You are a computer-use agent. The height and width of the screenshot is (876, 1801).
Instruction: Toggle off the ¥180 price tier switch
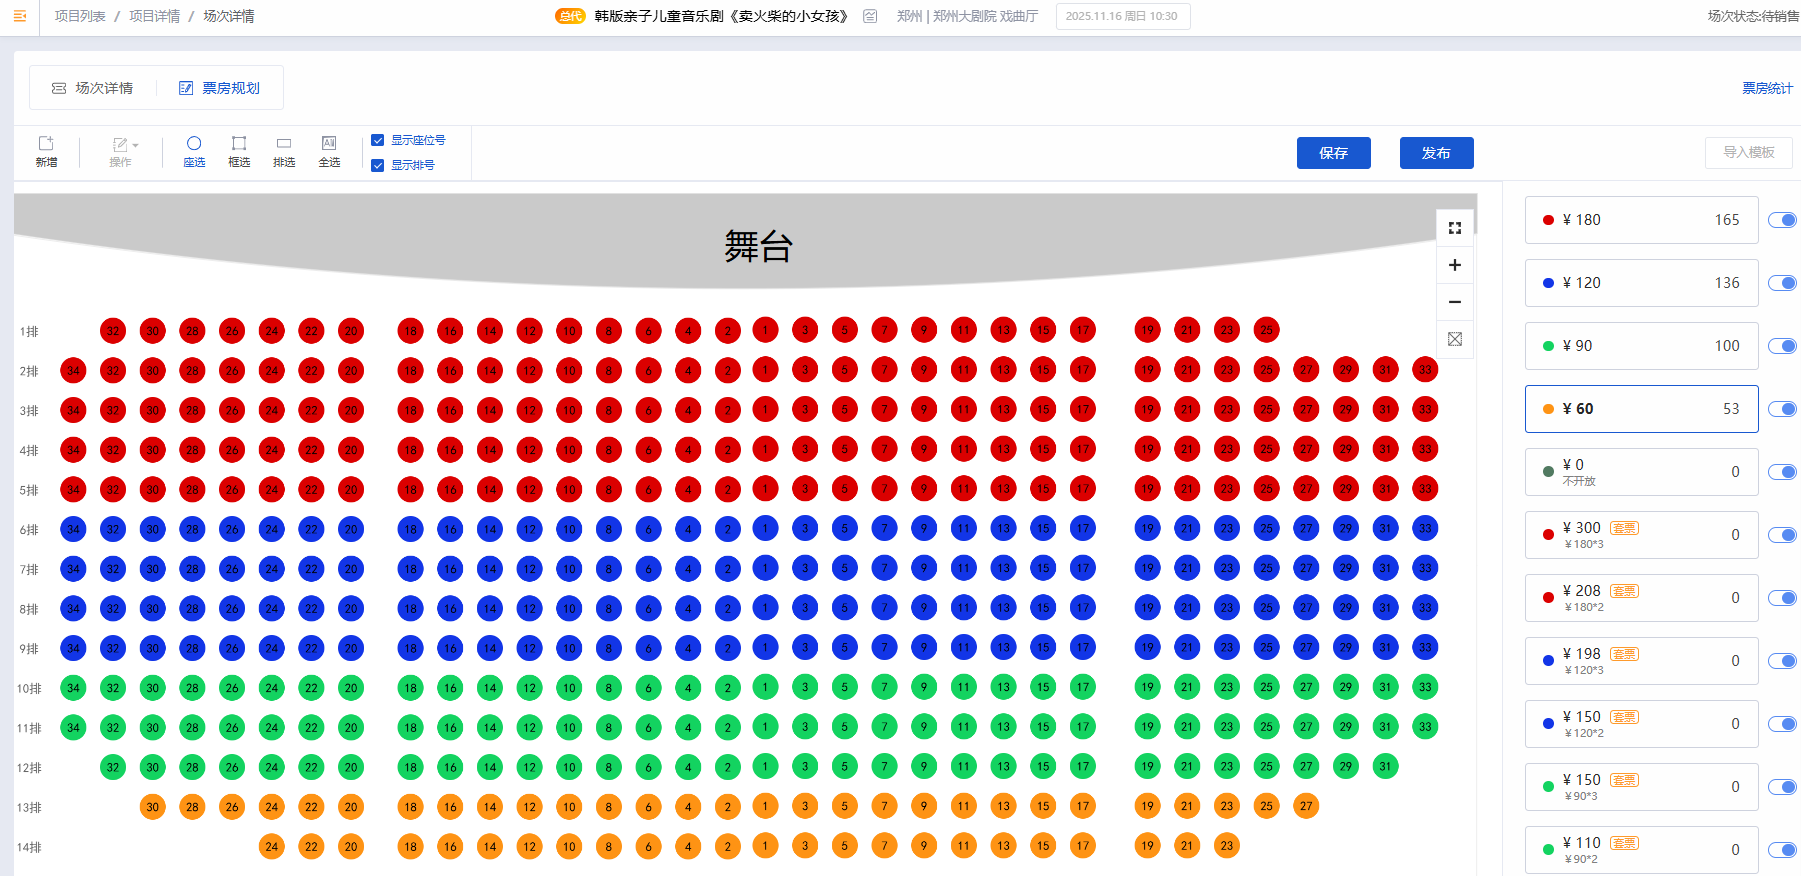click(x=1782, y=220)
